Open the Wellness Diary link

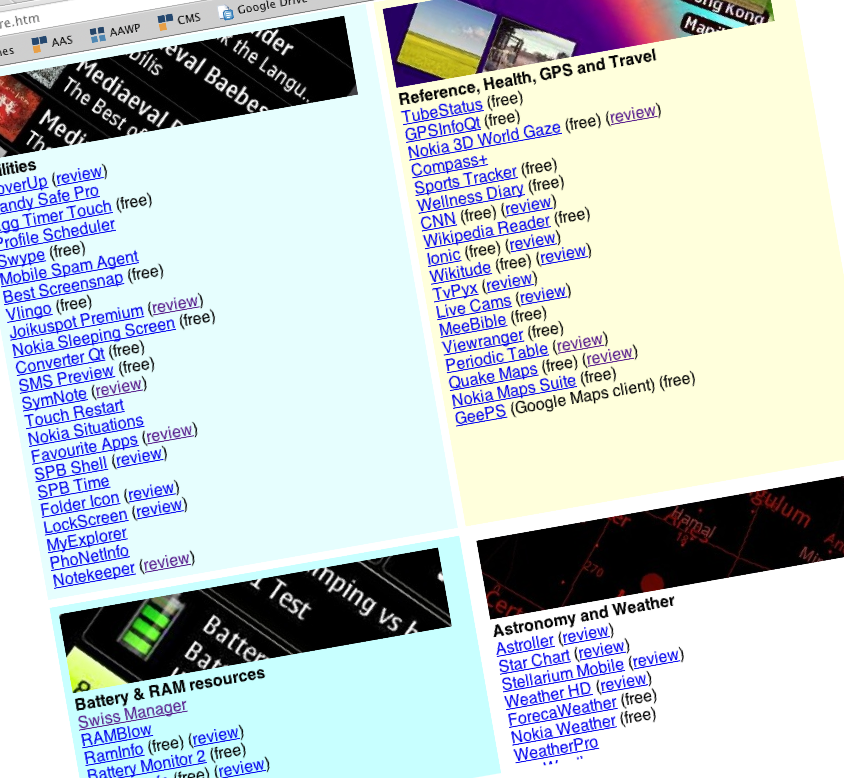tap(470, 198)
